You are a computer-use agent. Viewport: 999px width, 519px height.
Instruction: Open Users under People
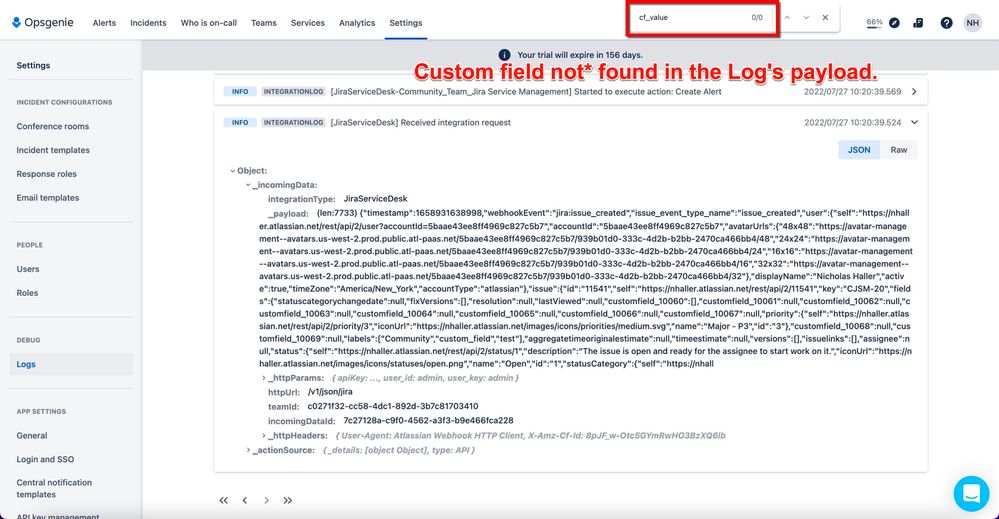pos(28,269)
